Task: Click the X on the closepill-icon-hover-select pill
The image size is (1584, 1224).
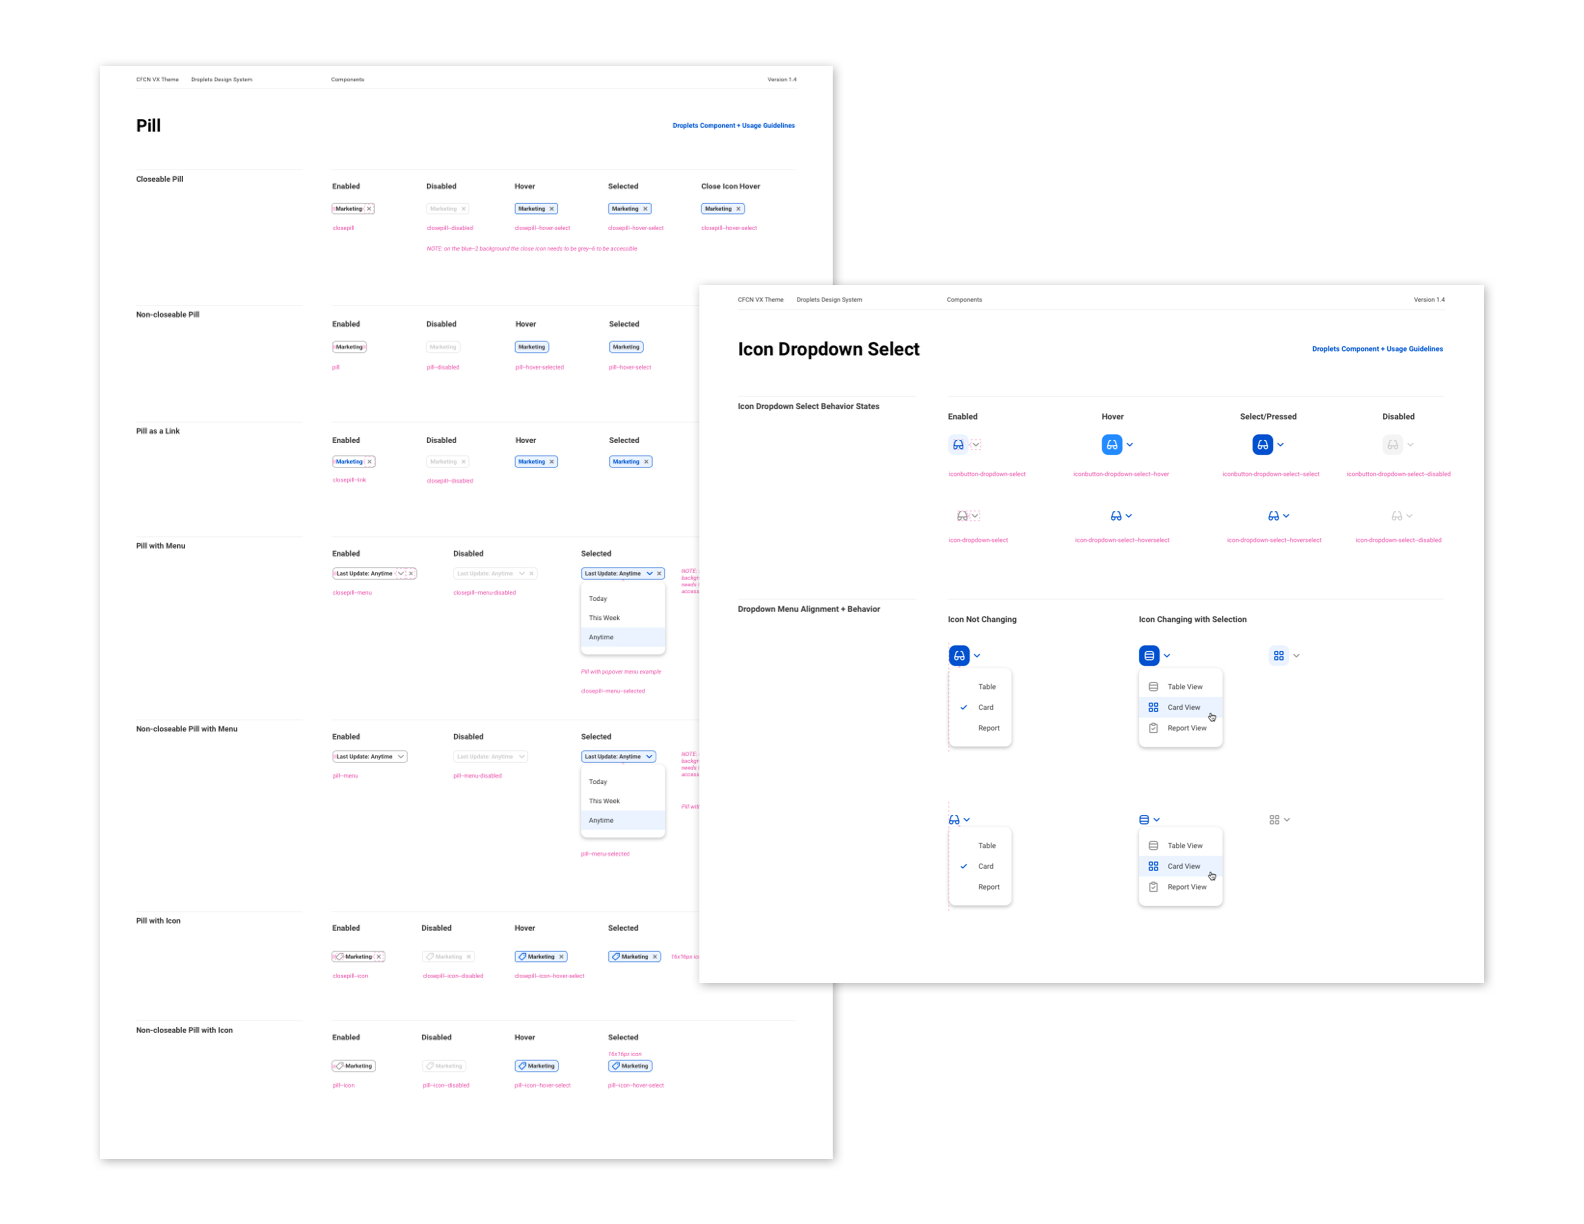Action: tap(561, 957)
